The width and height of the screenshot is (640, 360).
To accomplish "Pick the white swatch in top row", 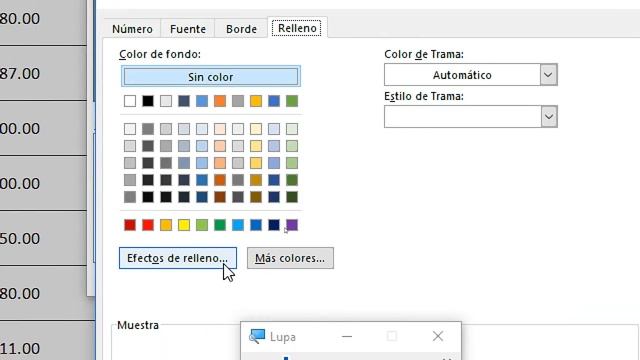I will tap(130, 101).
